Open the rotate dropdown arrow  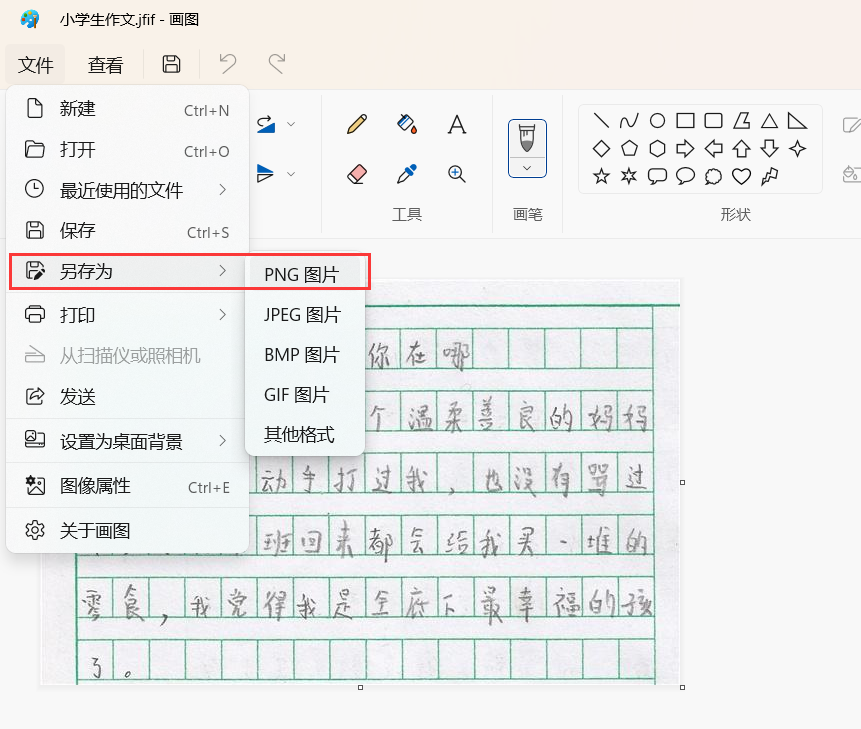pos(292,124)
